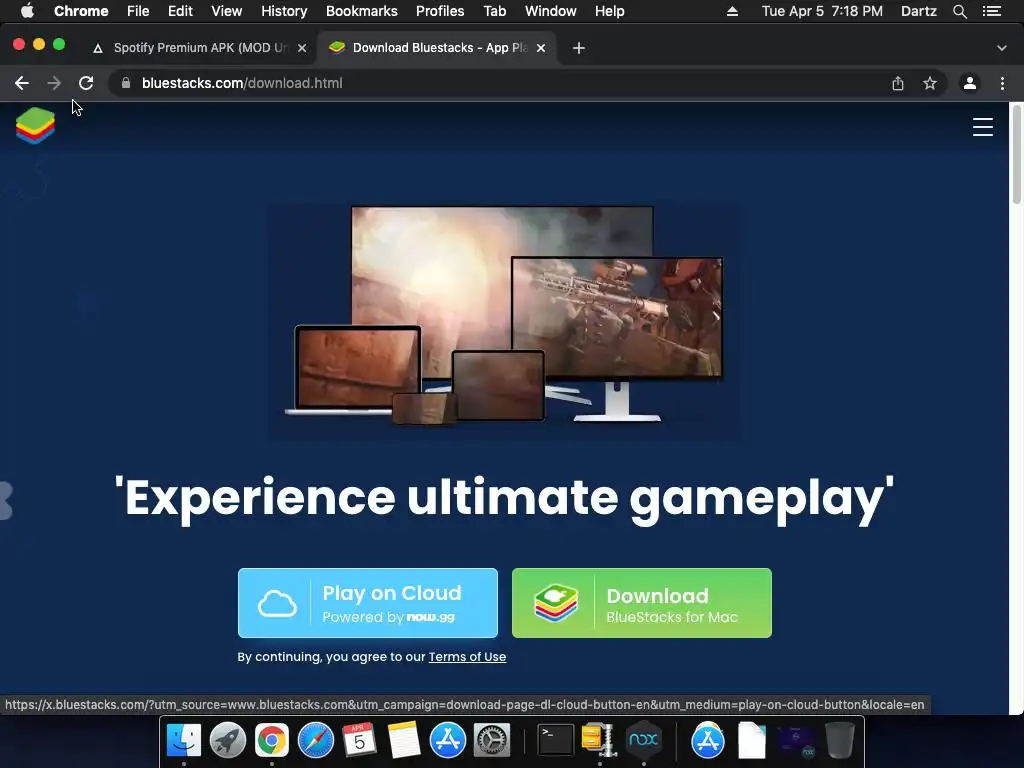Go back to the previous page
The height and width of the screenshot is (768, 1024).
click(x=22, y=83)
